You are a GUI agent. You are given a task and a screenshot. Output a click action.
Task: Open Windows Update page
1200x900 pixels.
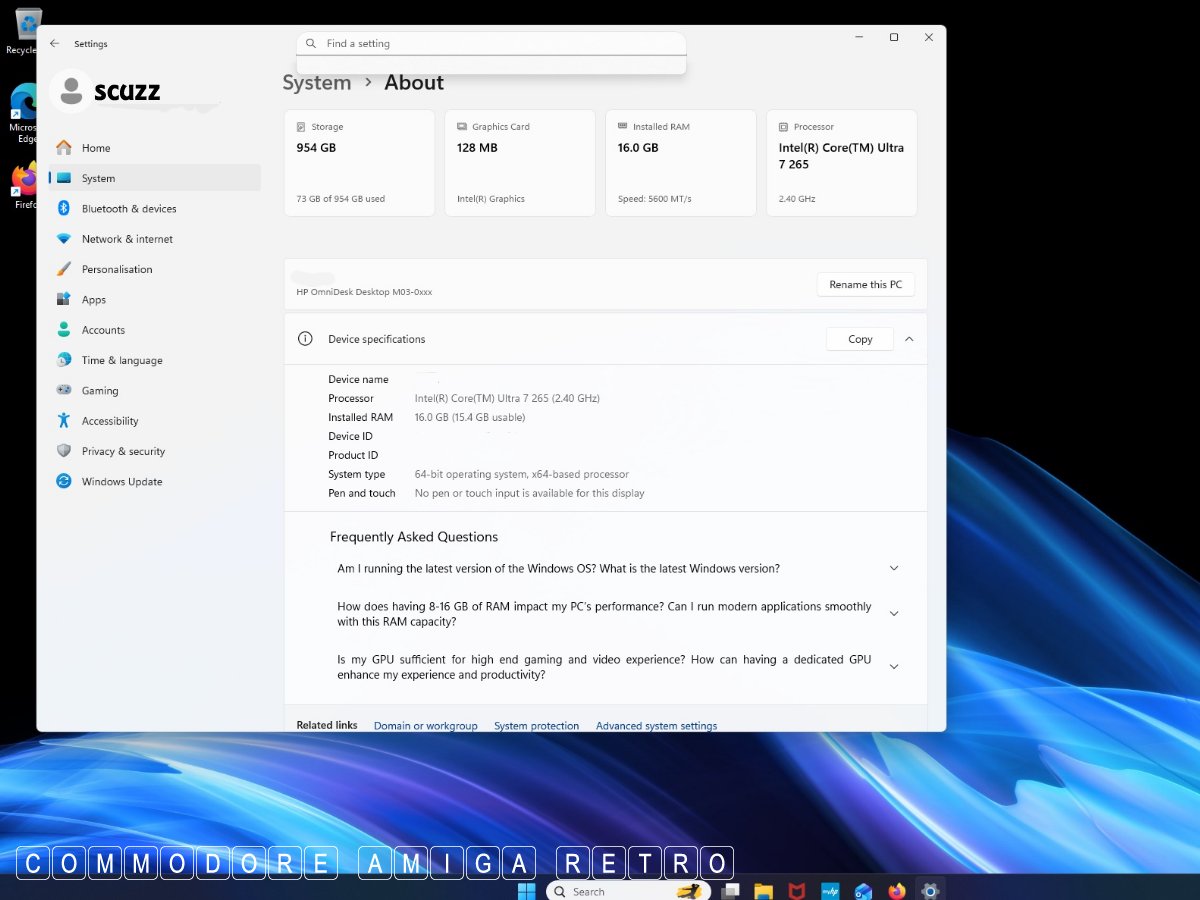[x=122, y=482]
